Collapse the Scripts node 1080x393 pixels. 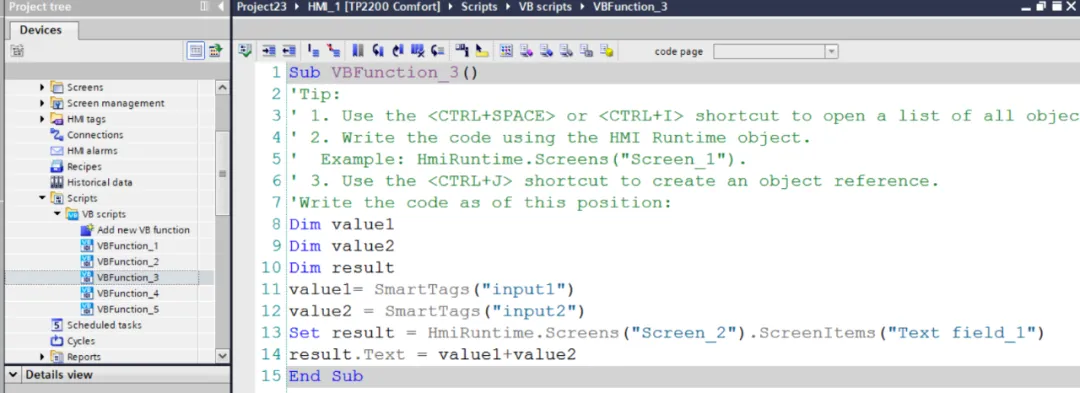(x=43, y=198)
